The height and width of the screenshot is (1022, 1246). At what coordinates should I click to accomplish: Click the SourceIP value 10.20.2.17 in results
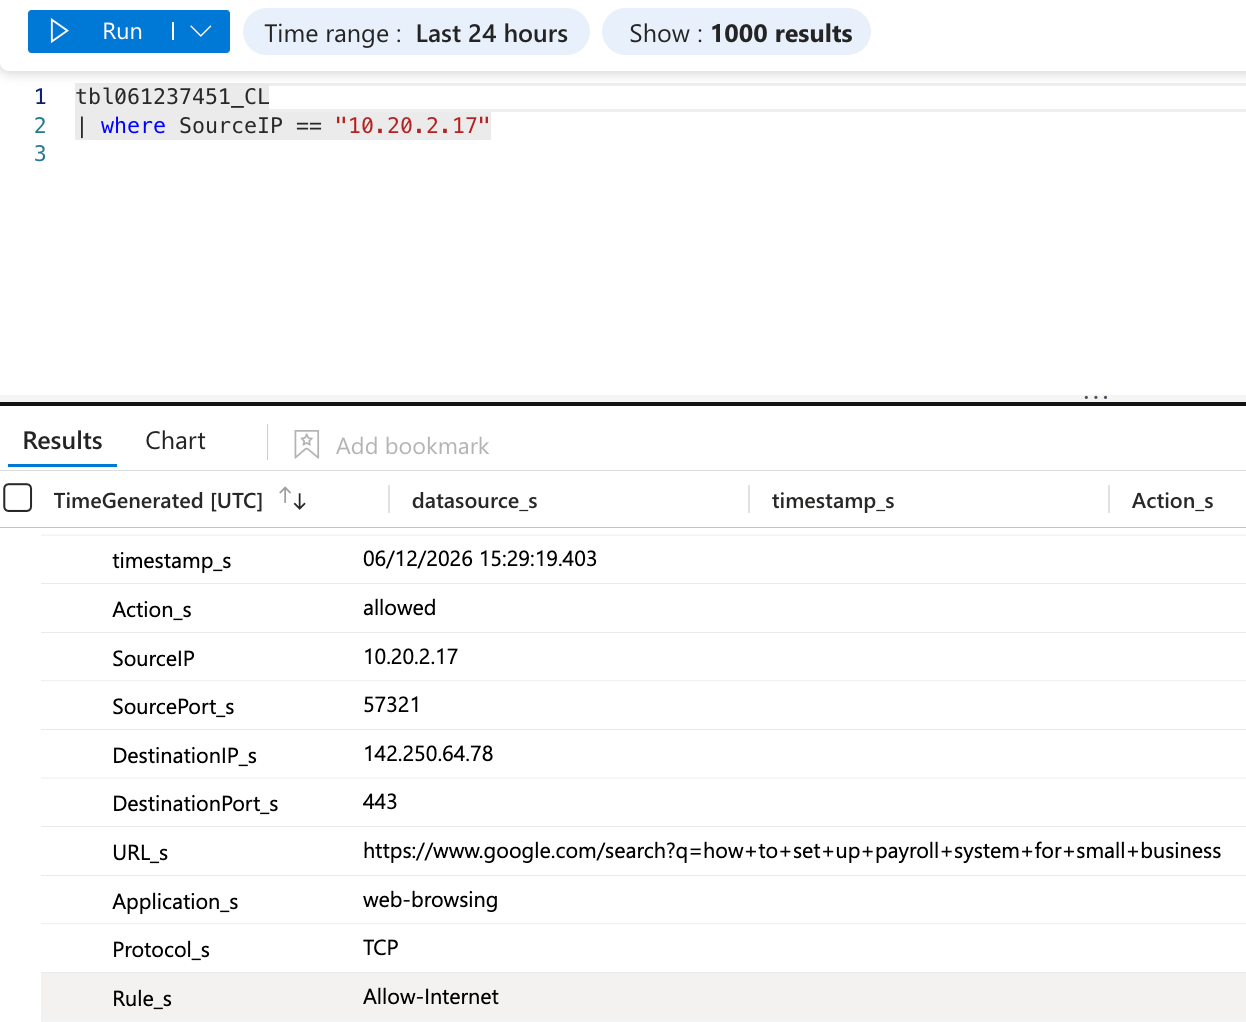pos(410,657)
